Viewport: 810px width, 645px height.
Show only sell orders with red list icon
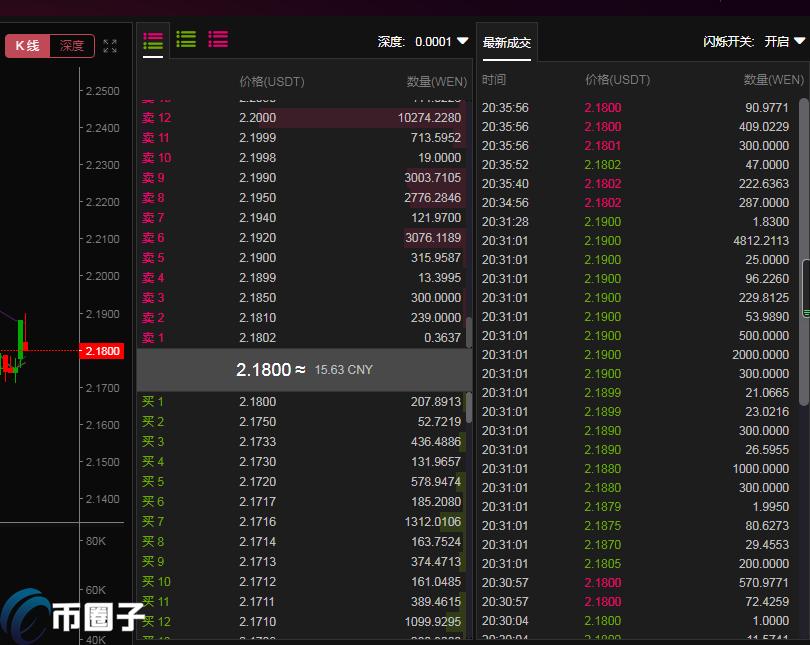218,40
